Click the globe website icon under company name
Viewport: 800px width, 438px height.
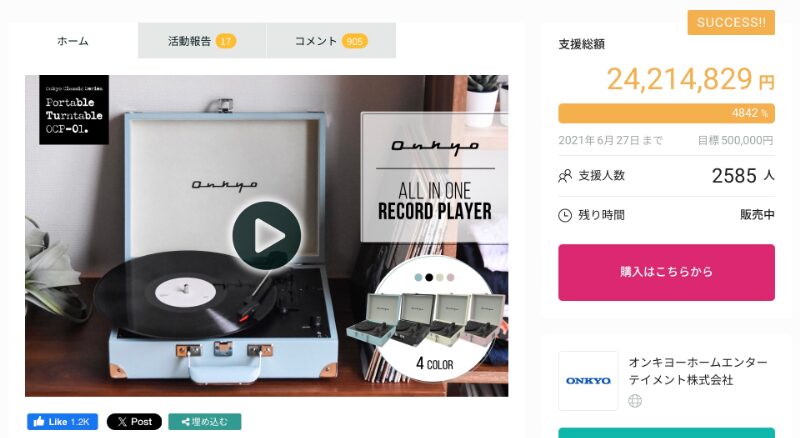(x=635, y=401)
